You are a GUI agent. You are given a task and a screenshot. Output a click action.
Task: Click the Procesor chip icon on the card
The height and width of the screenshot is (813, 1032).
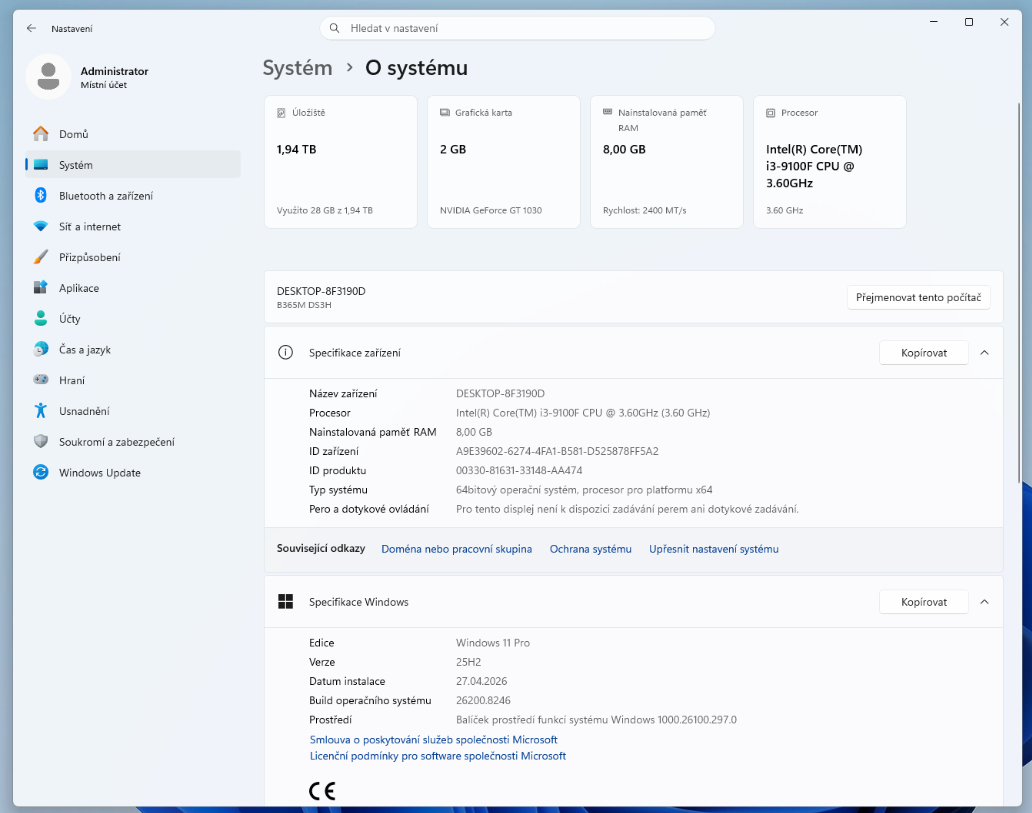(771, 113)
